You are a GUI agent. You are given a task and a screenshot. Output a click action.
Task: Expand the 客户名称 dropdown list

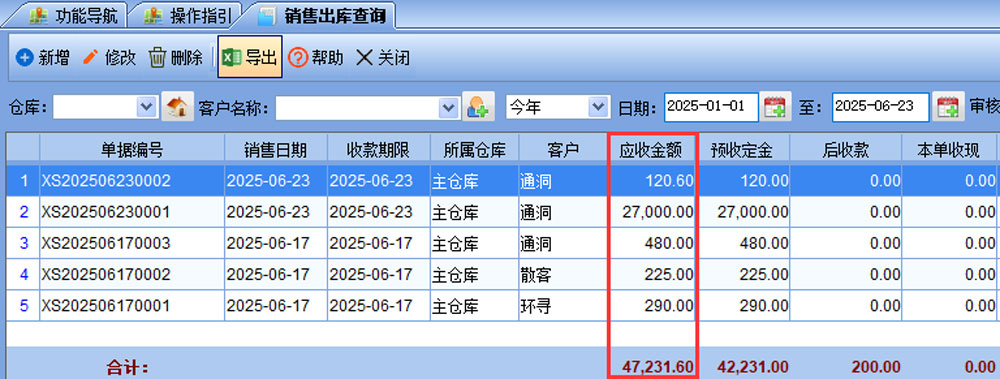pyautogui.click(x=449, y=107)
